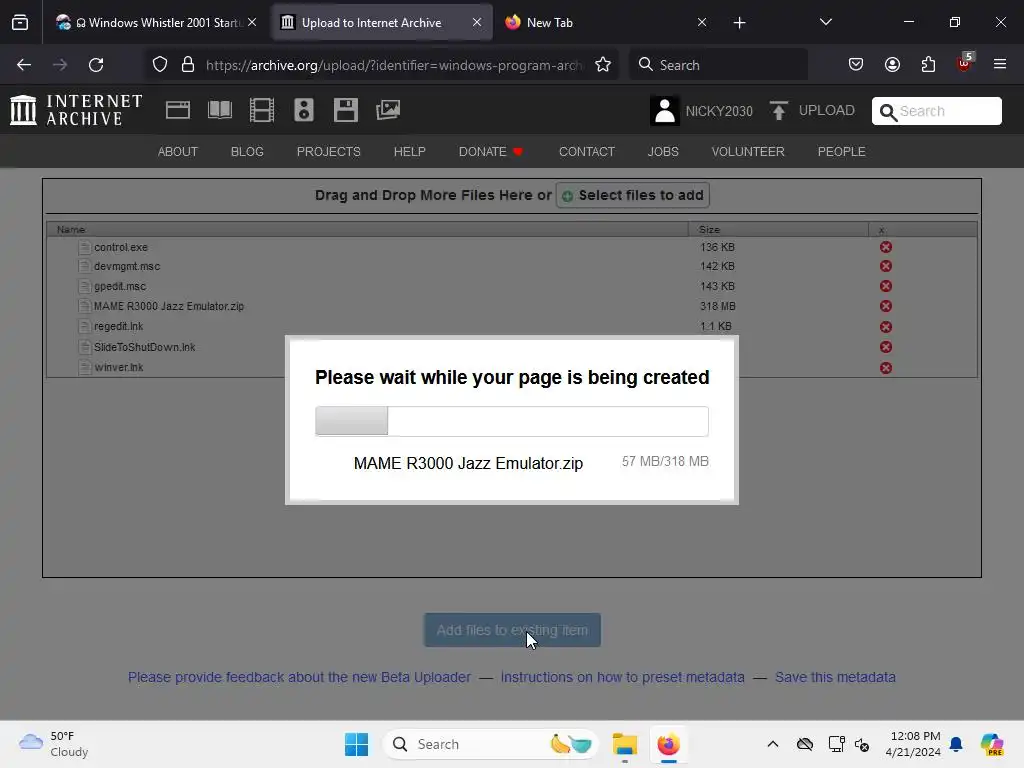Remove devmgmt.msc with its red X

click(x=886, y=266)
